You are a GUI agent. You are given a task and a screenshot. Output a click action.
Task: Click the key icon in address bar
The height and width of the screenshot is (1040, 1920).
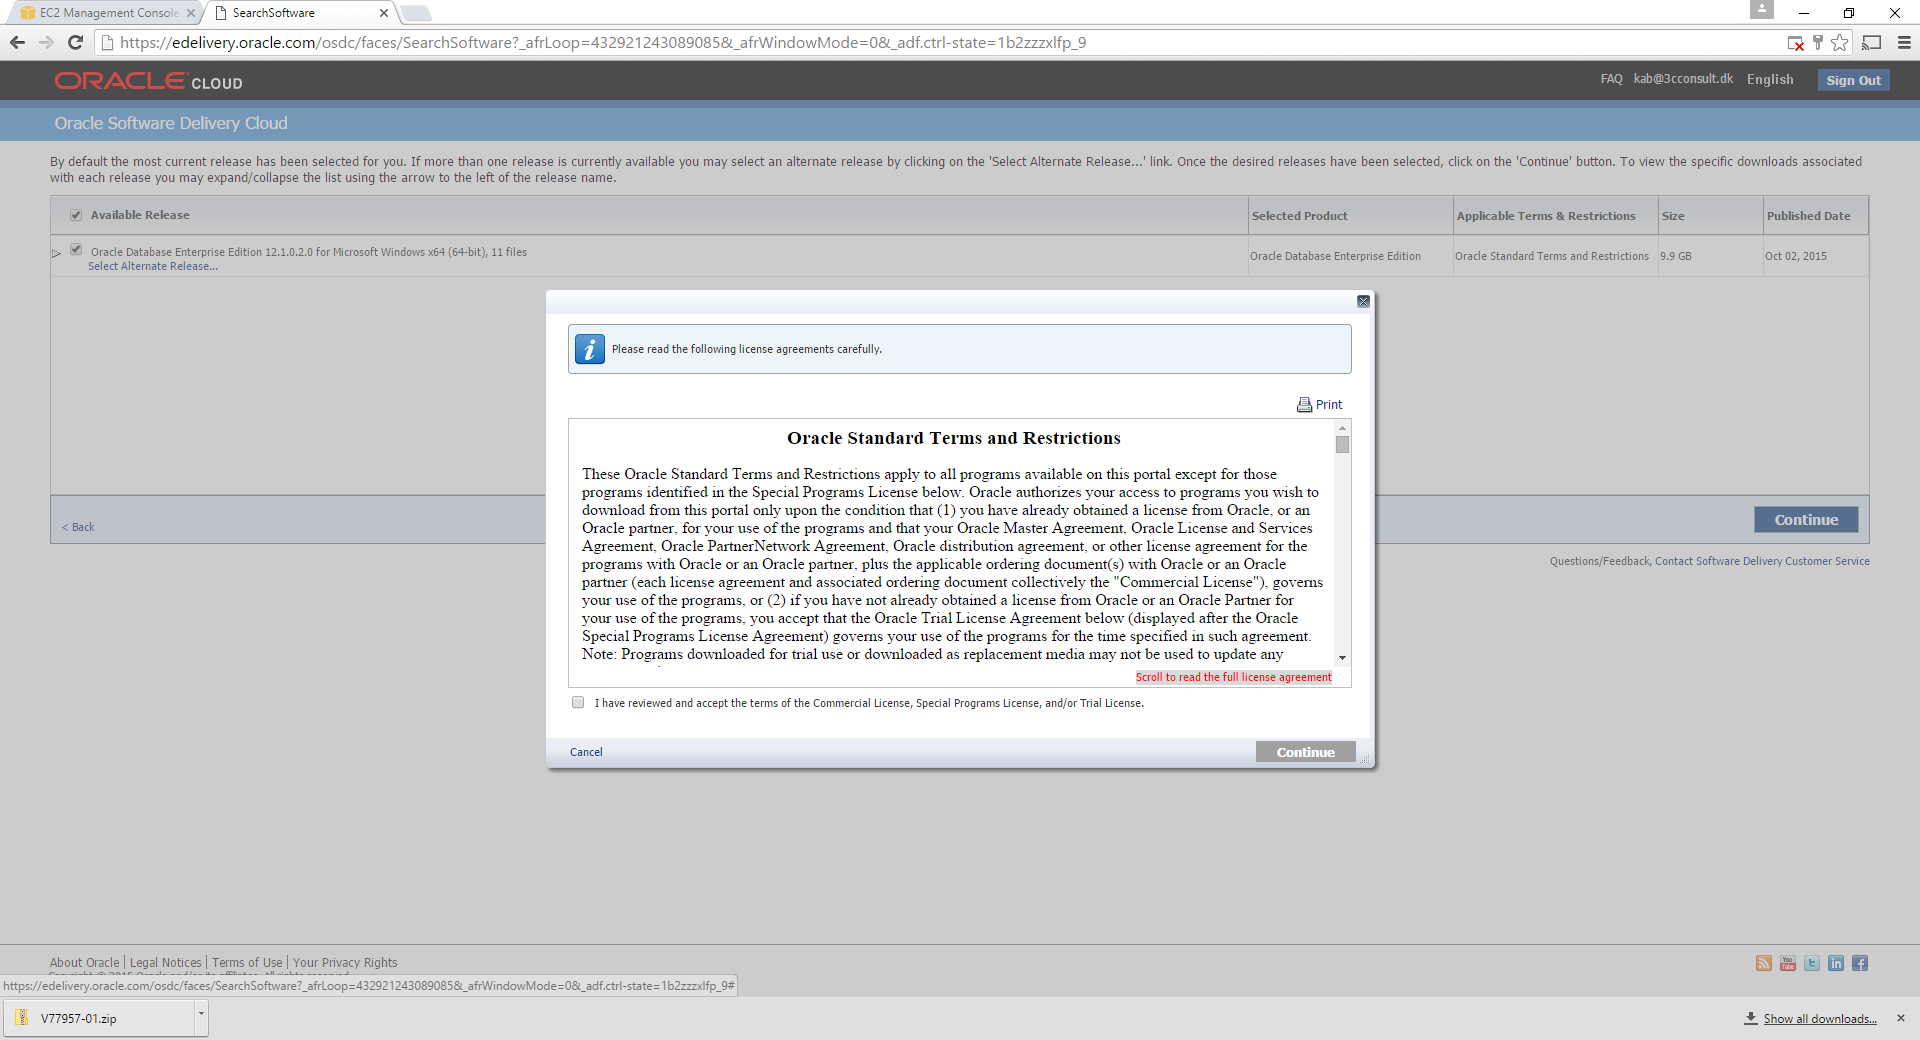pos(1818,43)
